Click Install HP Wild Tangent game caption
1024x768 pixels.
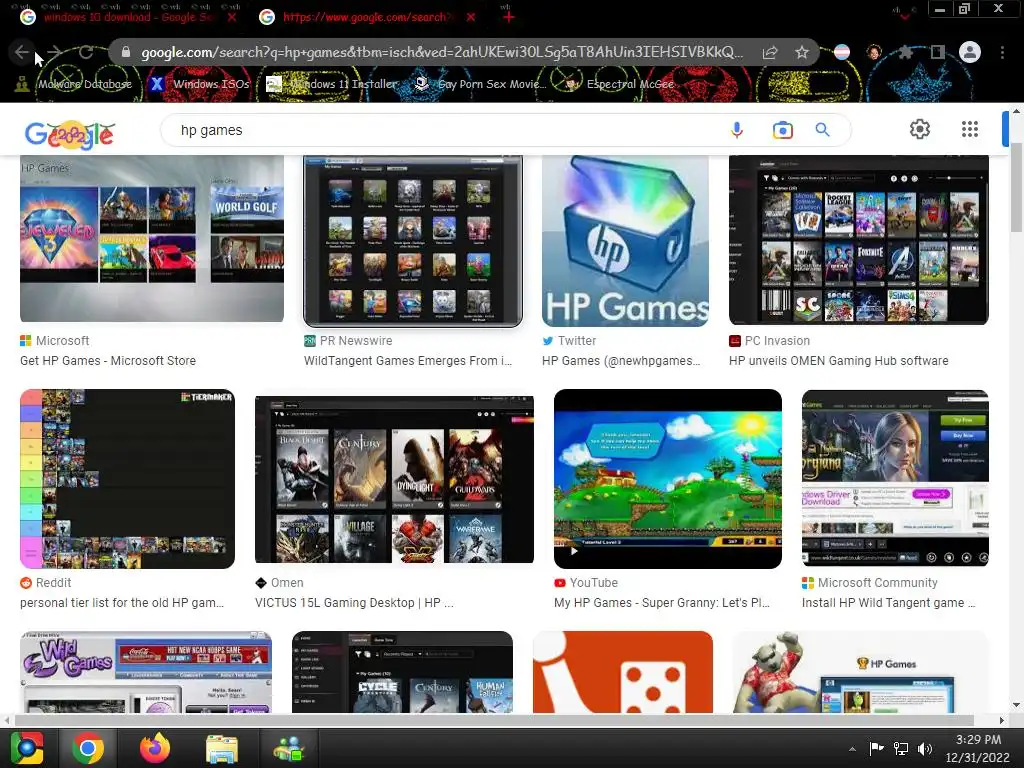tap(888, 603)
